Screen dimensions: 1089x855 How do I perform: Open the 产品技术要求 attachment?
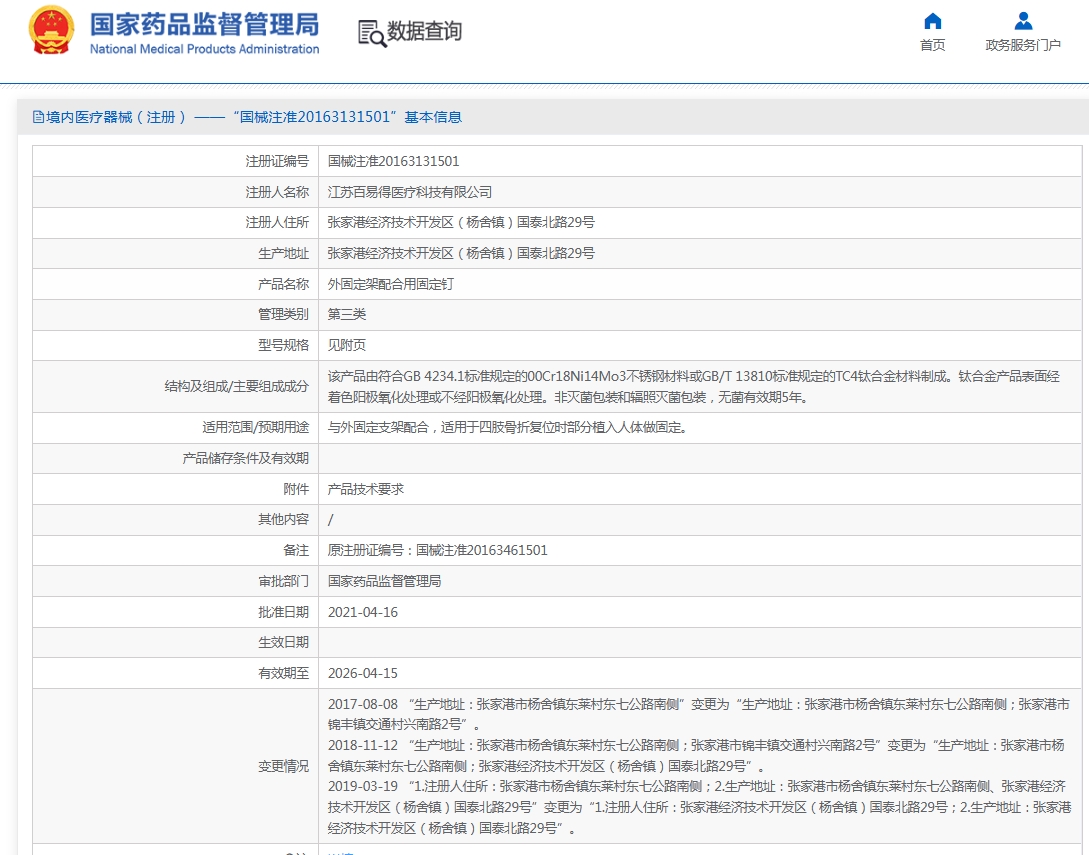coord(365,489)
